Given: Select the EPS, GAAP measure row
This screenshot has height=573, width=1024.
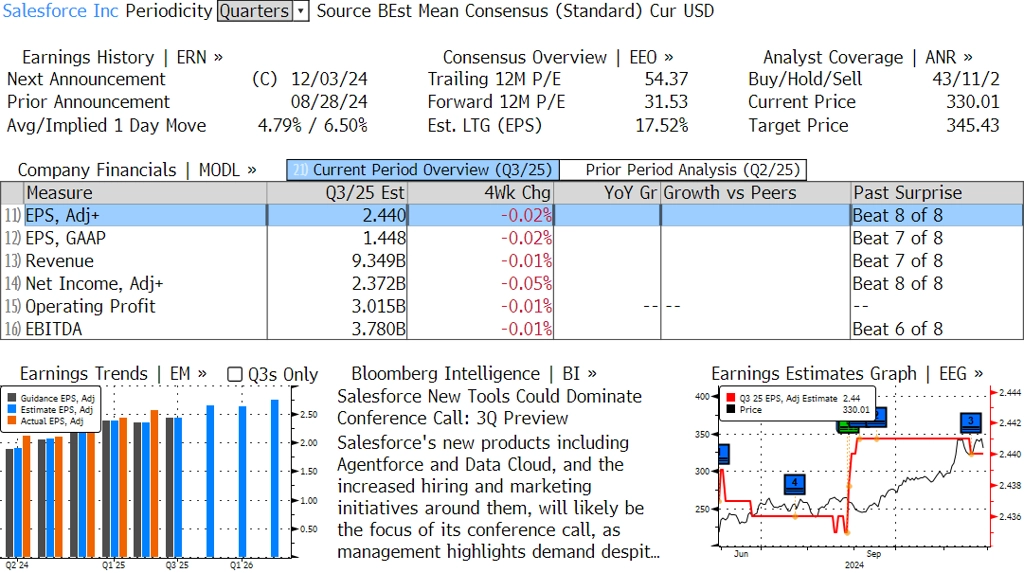Looking at the screenshot, I should click(512, 238).
